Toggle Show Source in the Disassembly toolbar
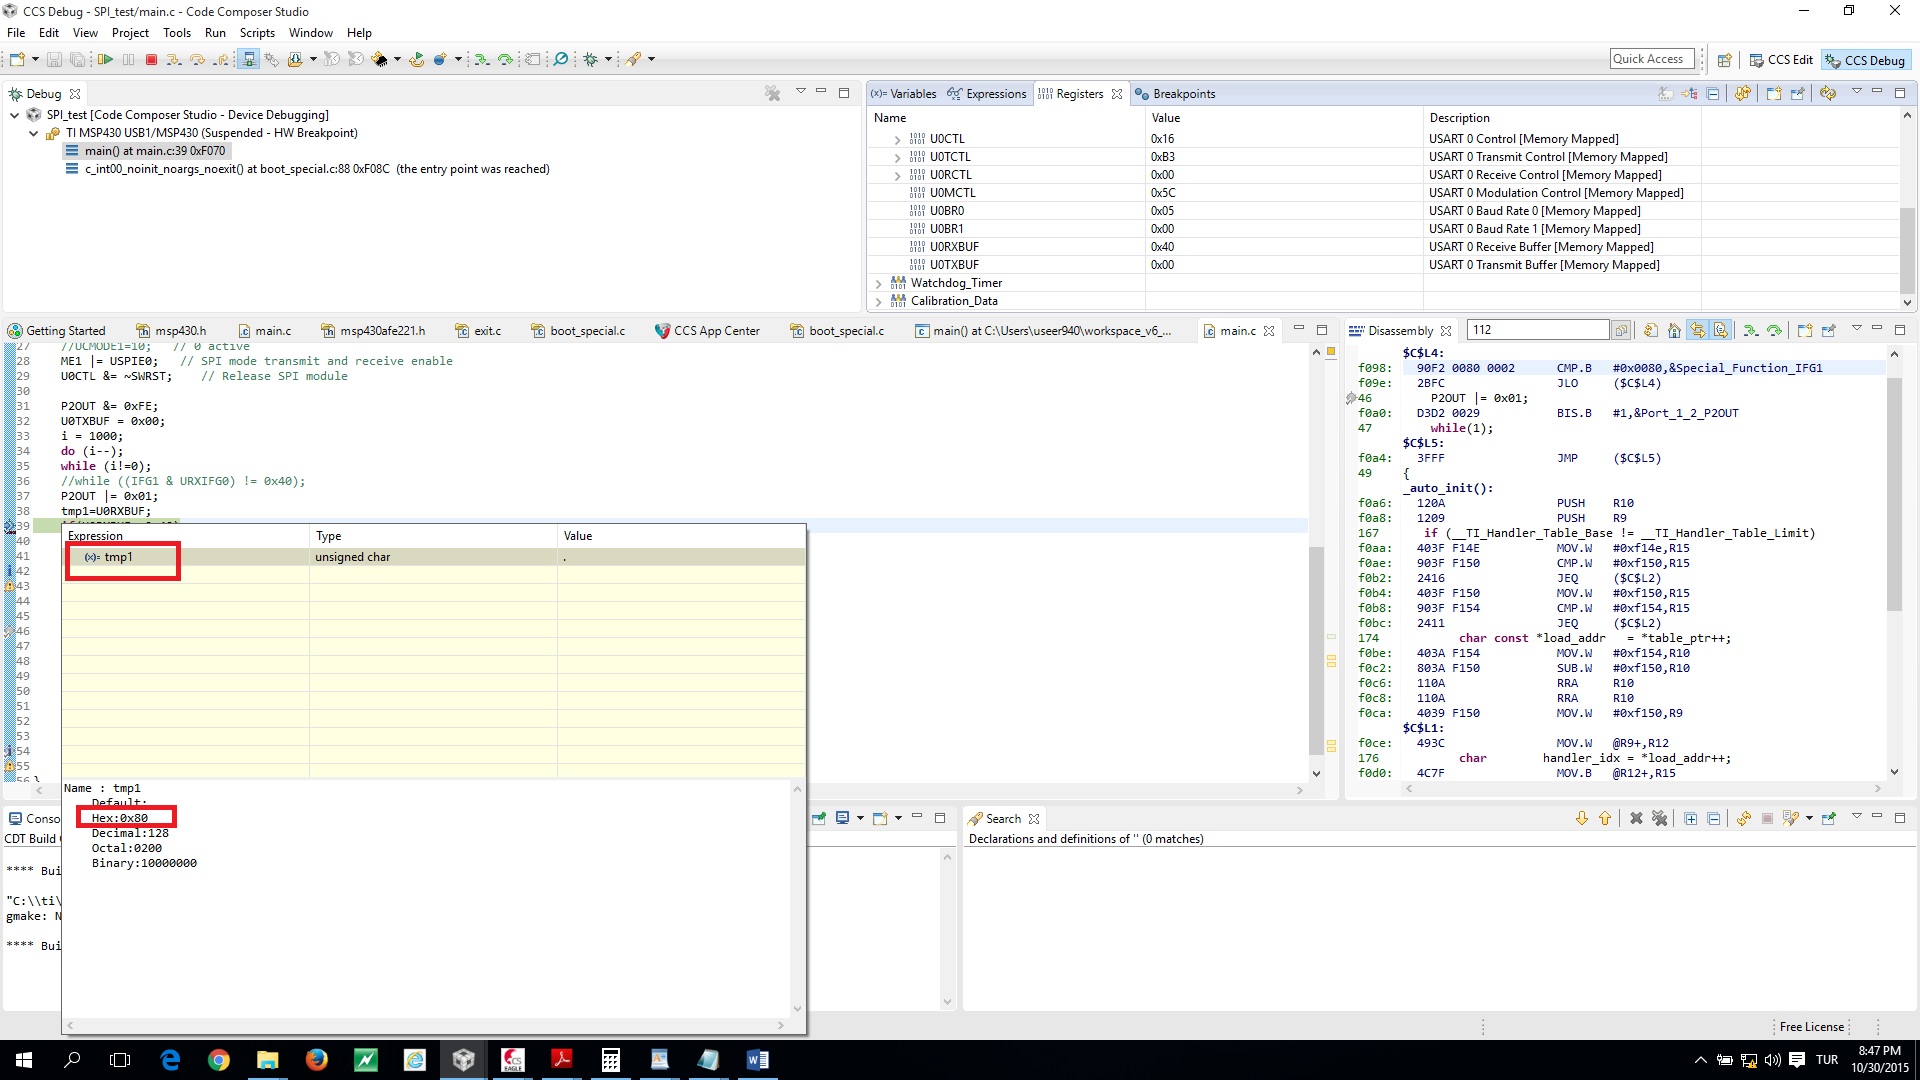1920x1080 pixels. [1721, 331]
